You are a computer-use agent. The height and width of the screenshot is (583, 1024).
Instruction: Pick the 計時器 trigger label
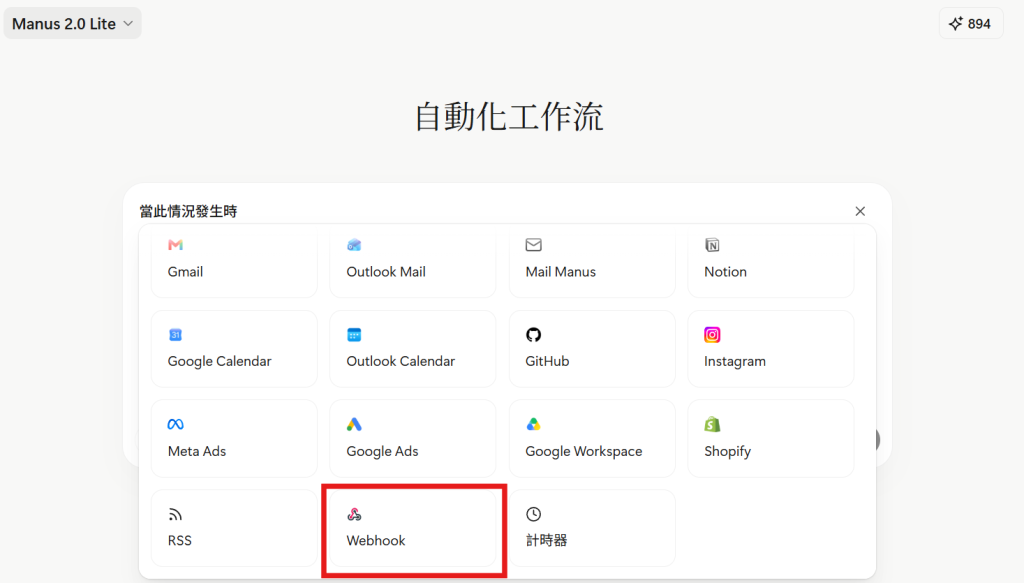point(546,541)
